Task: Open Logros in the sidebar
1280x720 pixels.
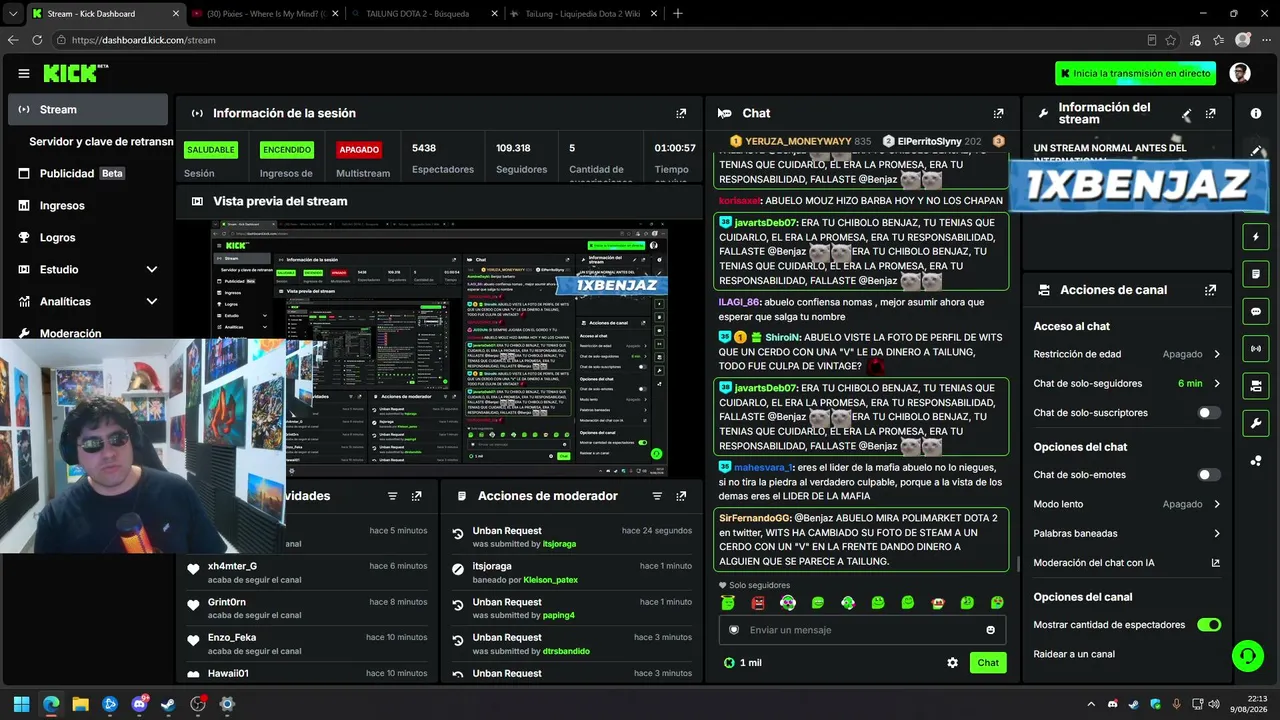Action: click(x=88, y=237)
